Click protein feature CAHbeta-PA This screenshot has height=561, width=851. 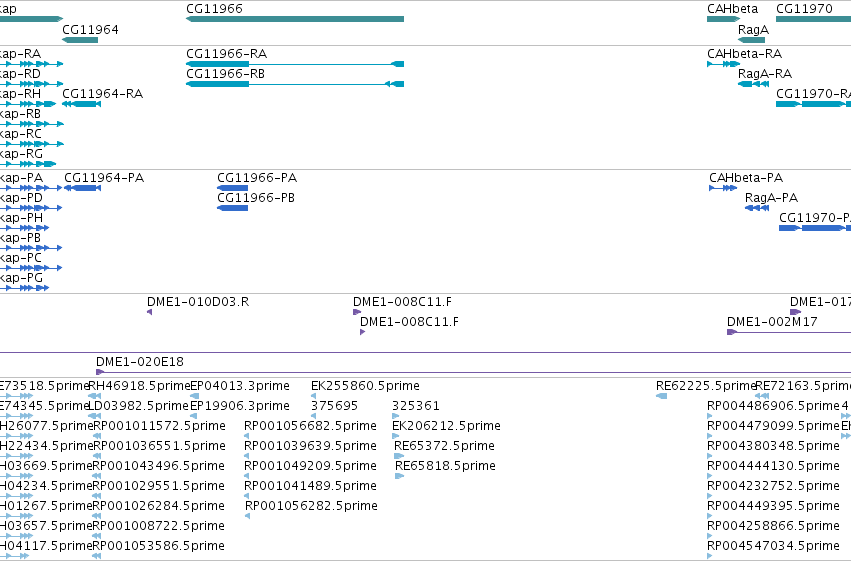pyautogui.click(x=723, y=188)
